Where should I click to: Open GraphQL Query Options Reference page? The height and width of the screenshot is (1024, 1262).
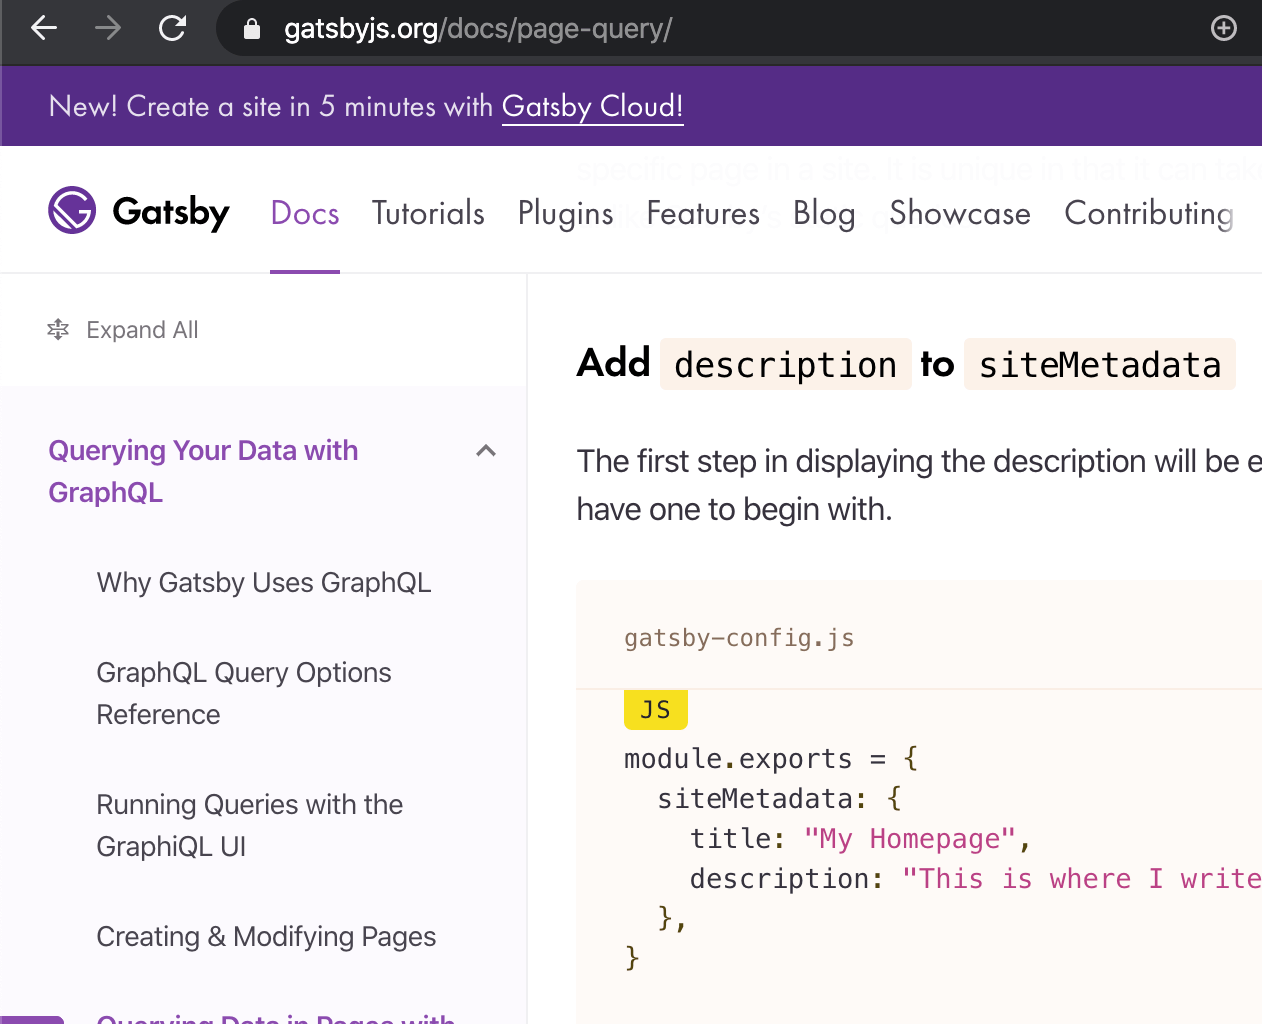click(244, 693)
